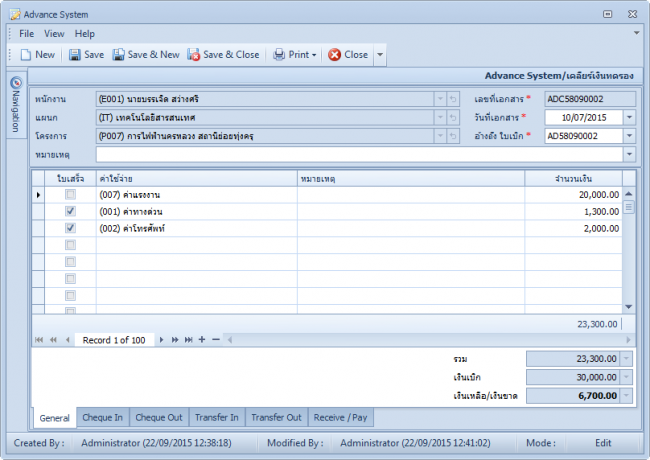Open the View menu
650x460 pixels.
pos(54,34)
